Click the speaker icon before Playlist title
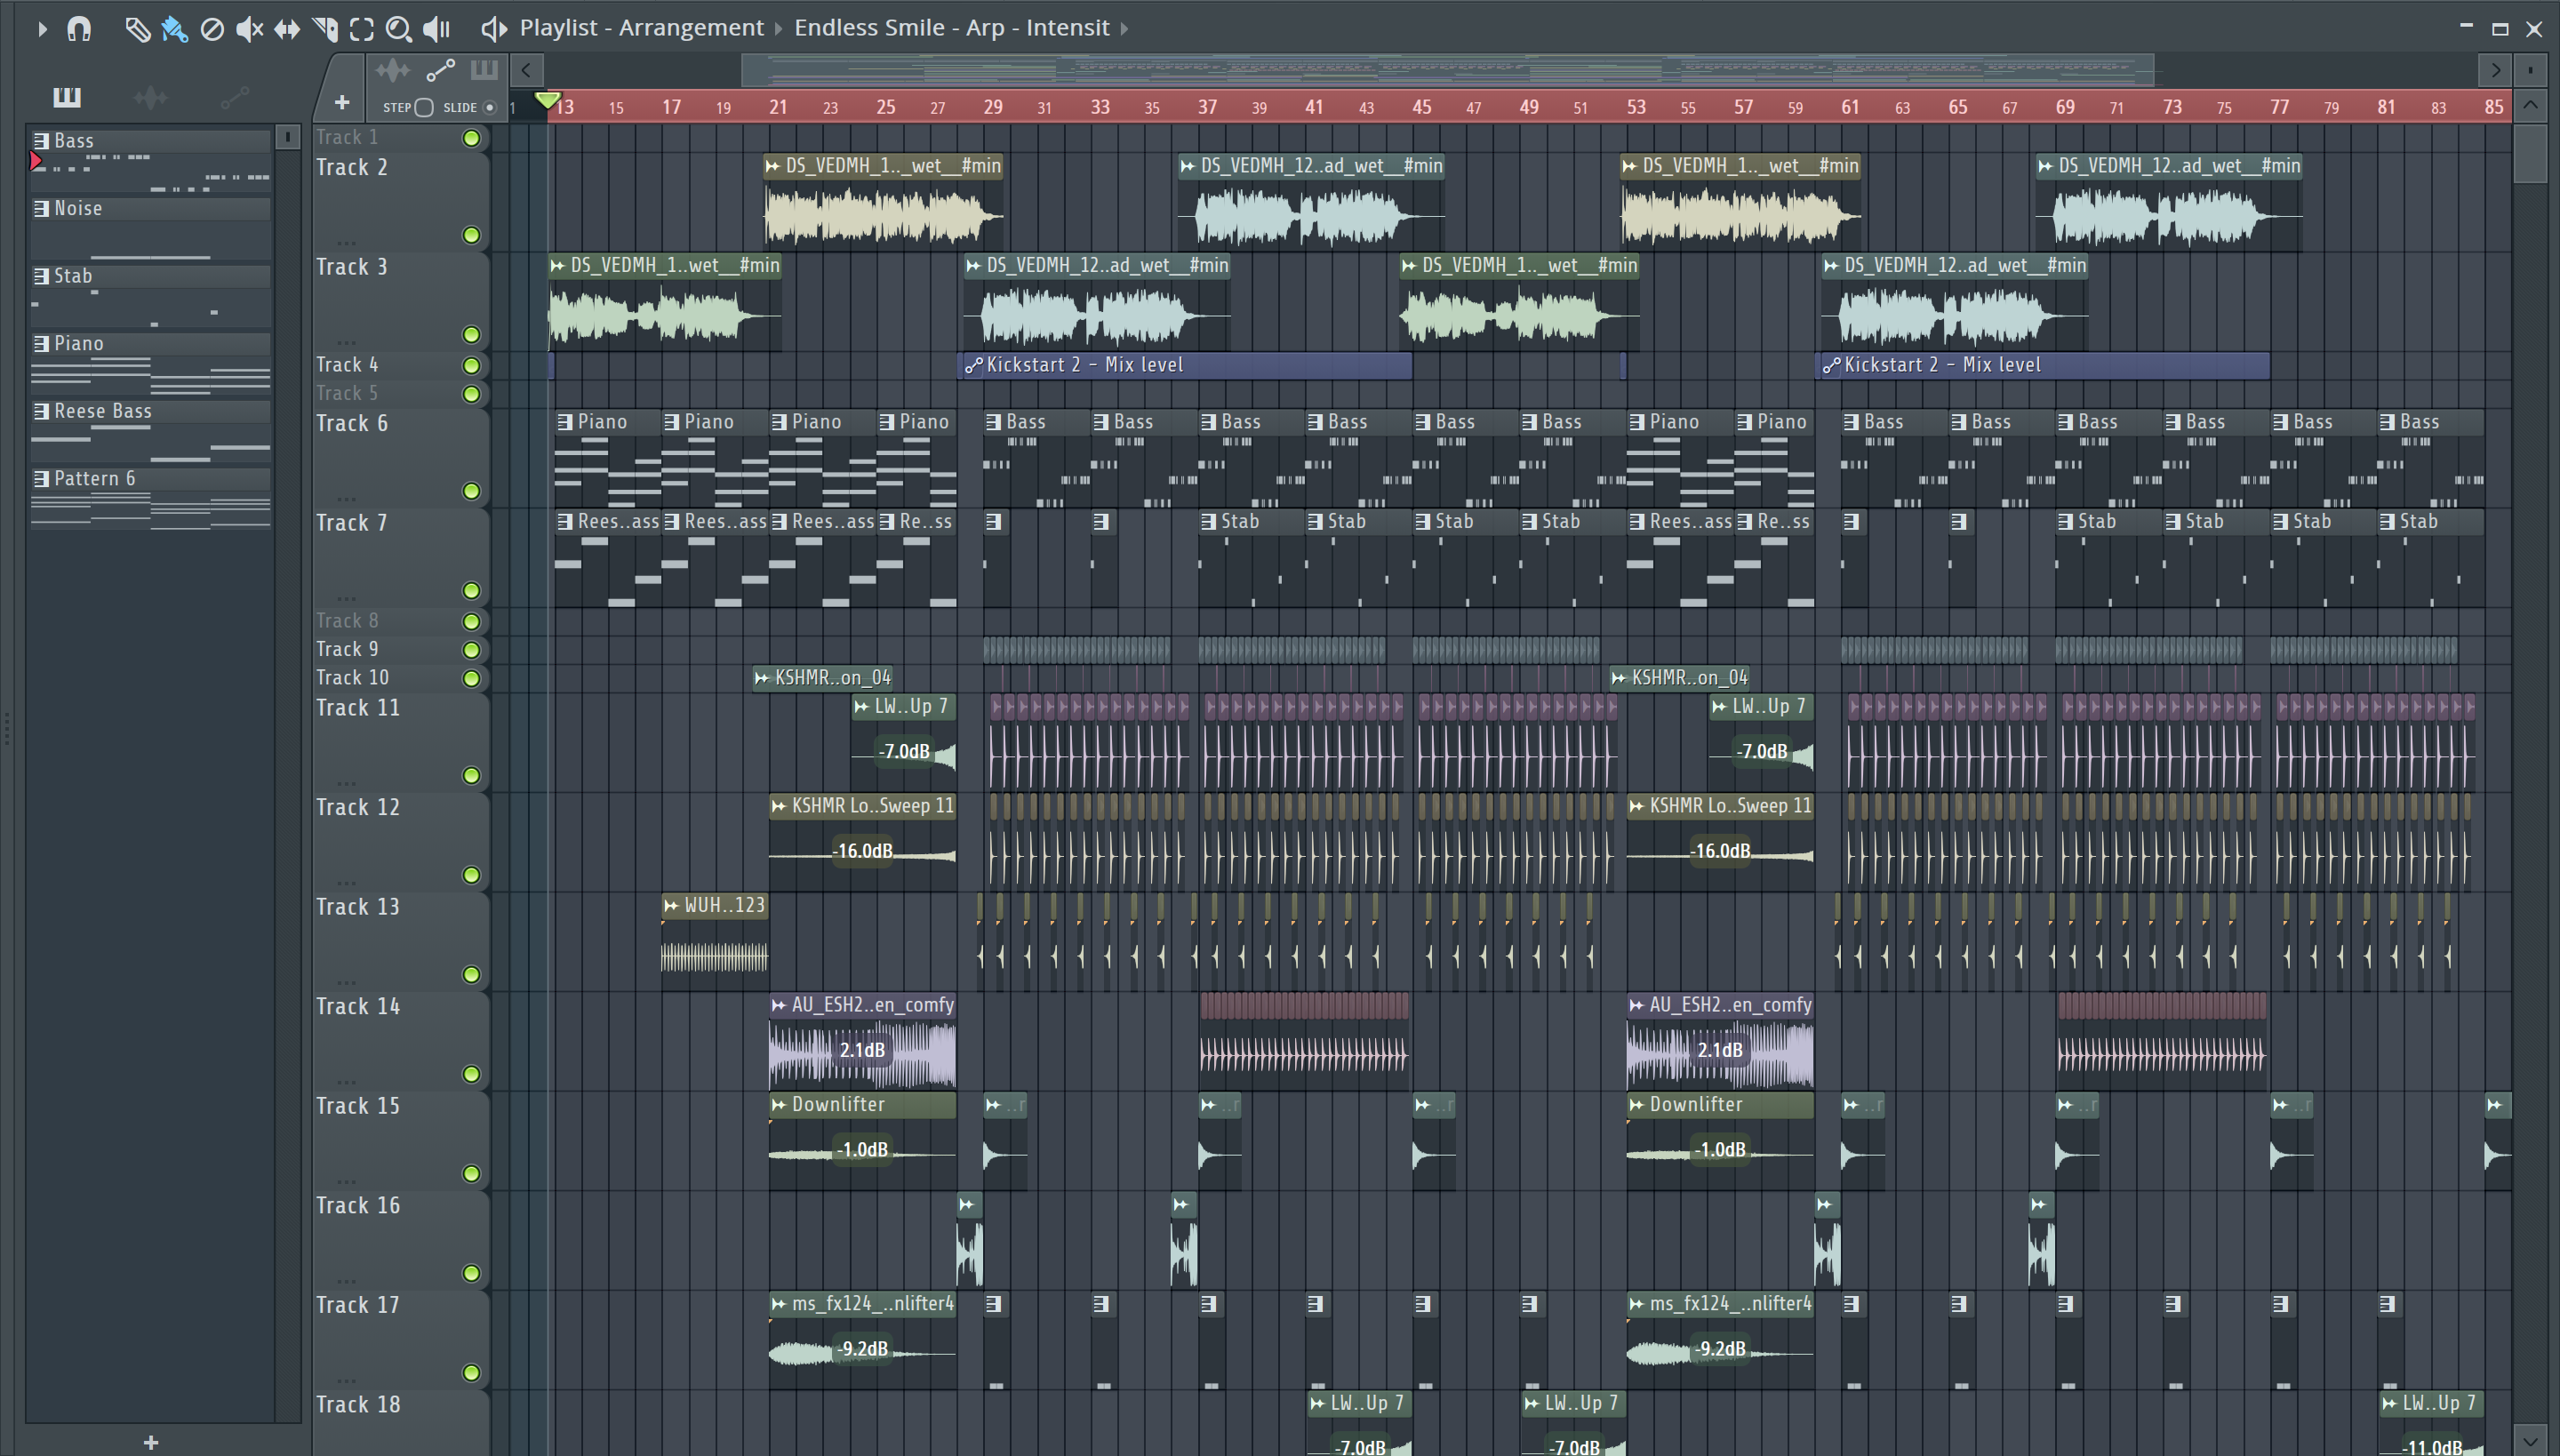 coord(493,29)
